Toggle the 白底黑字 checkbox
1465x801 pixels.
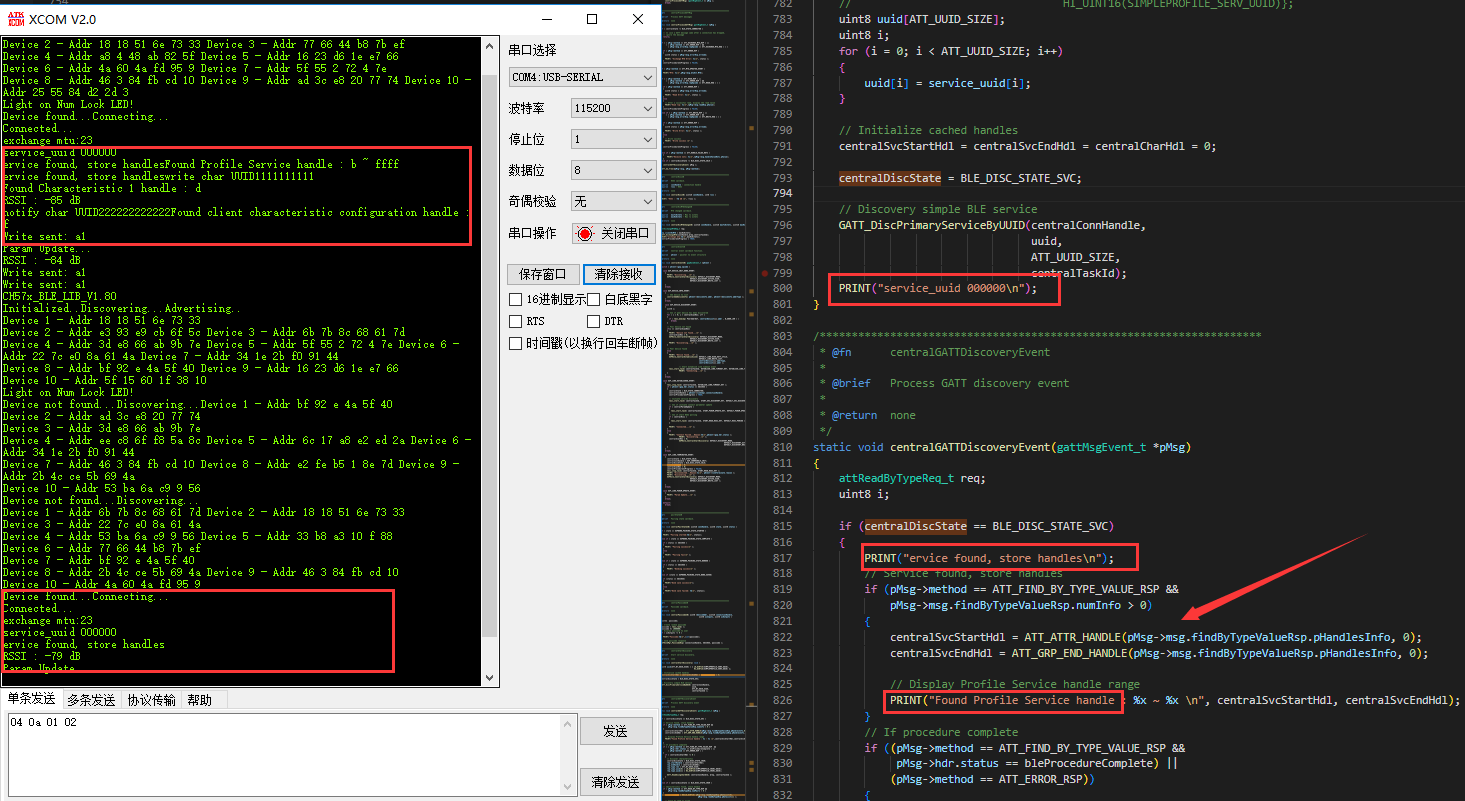tap(593, 299)
